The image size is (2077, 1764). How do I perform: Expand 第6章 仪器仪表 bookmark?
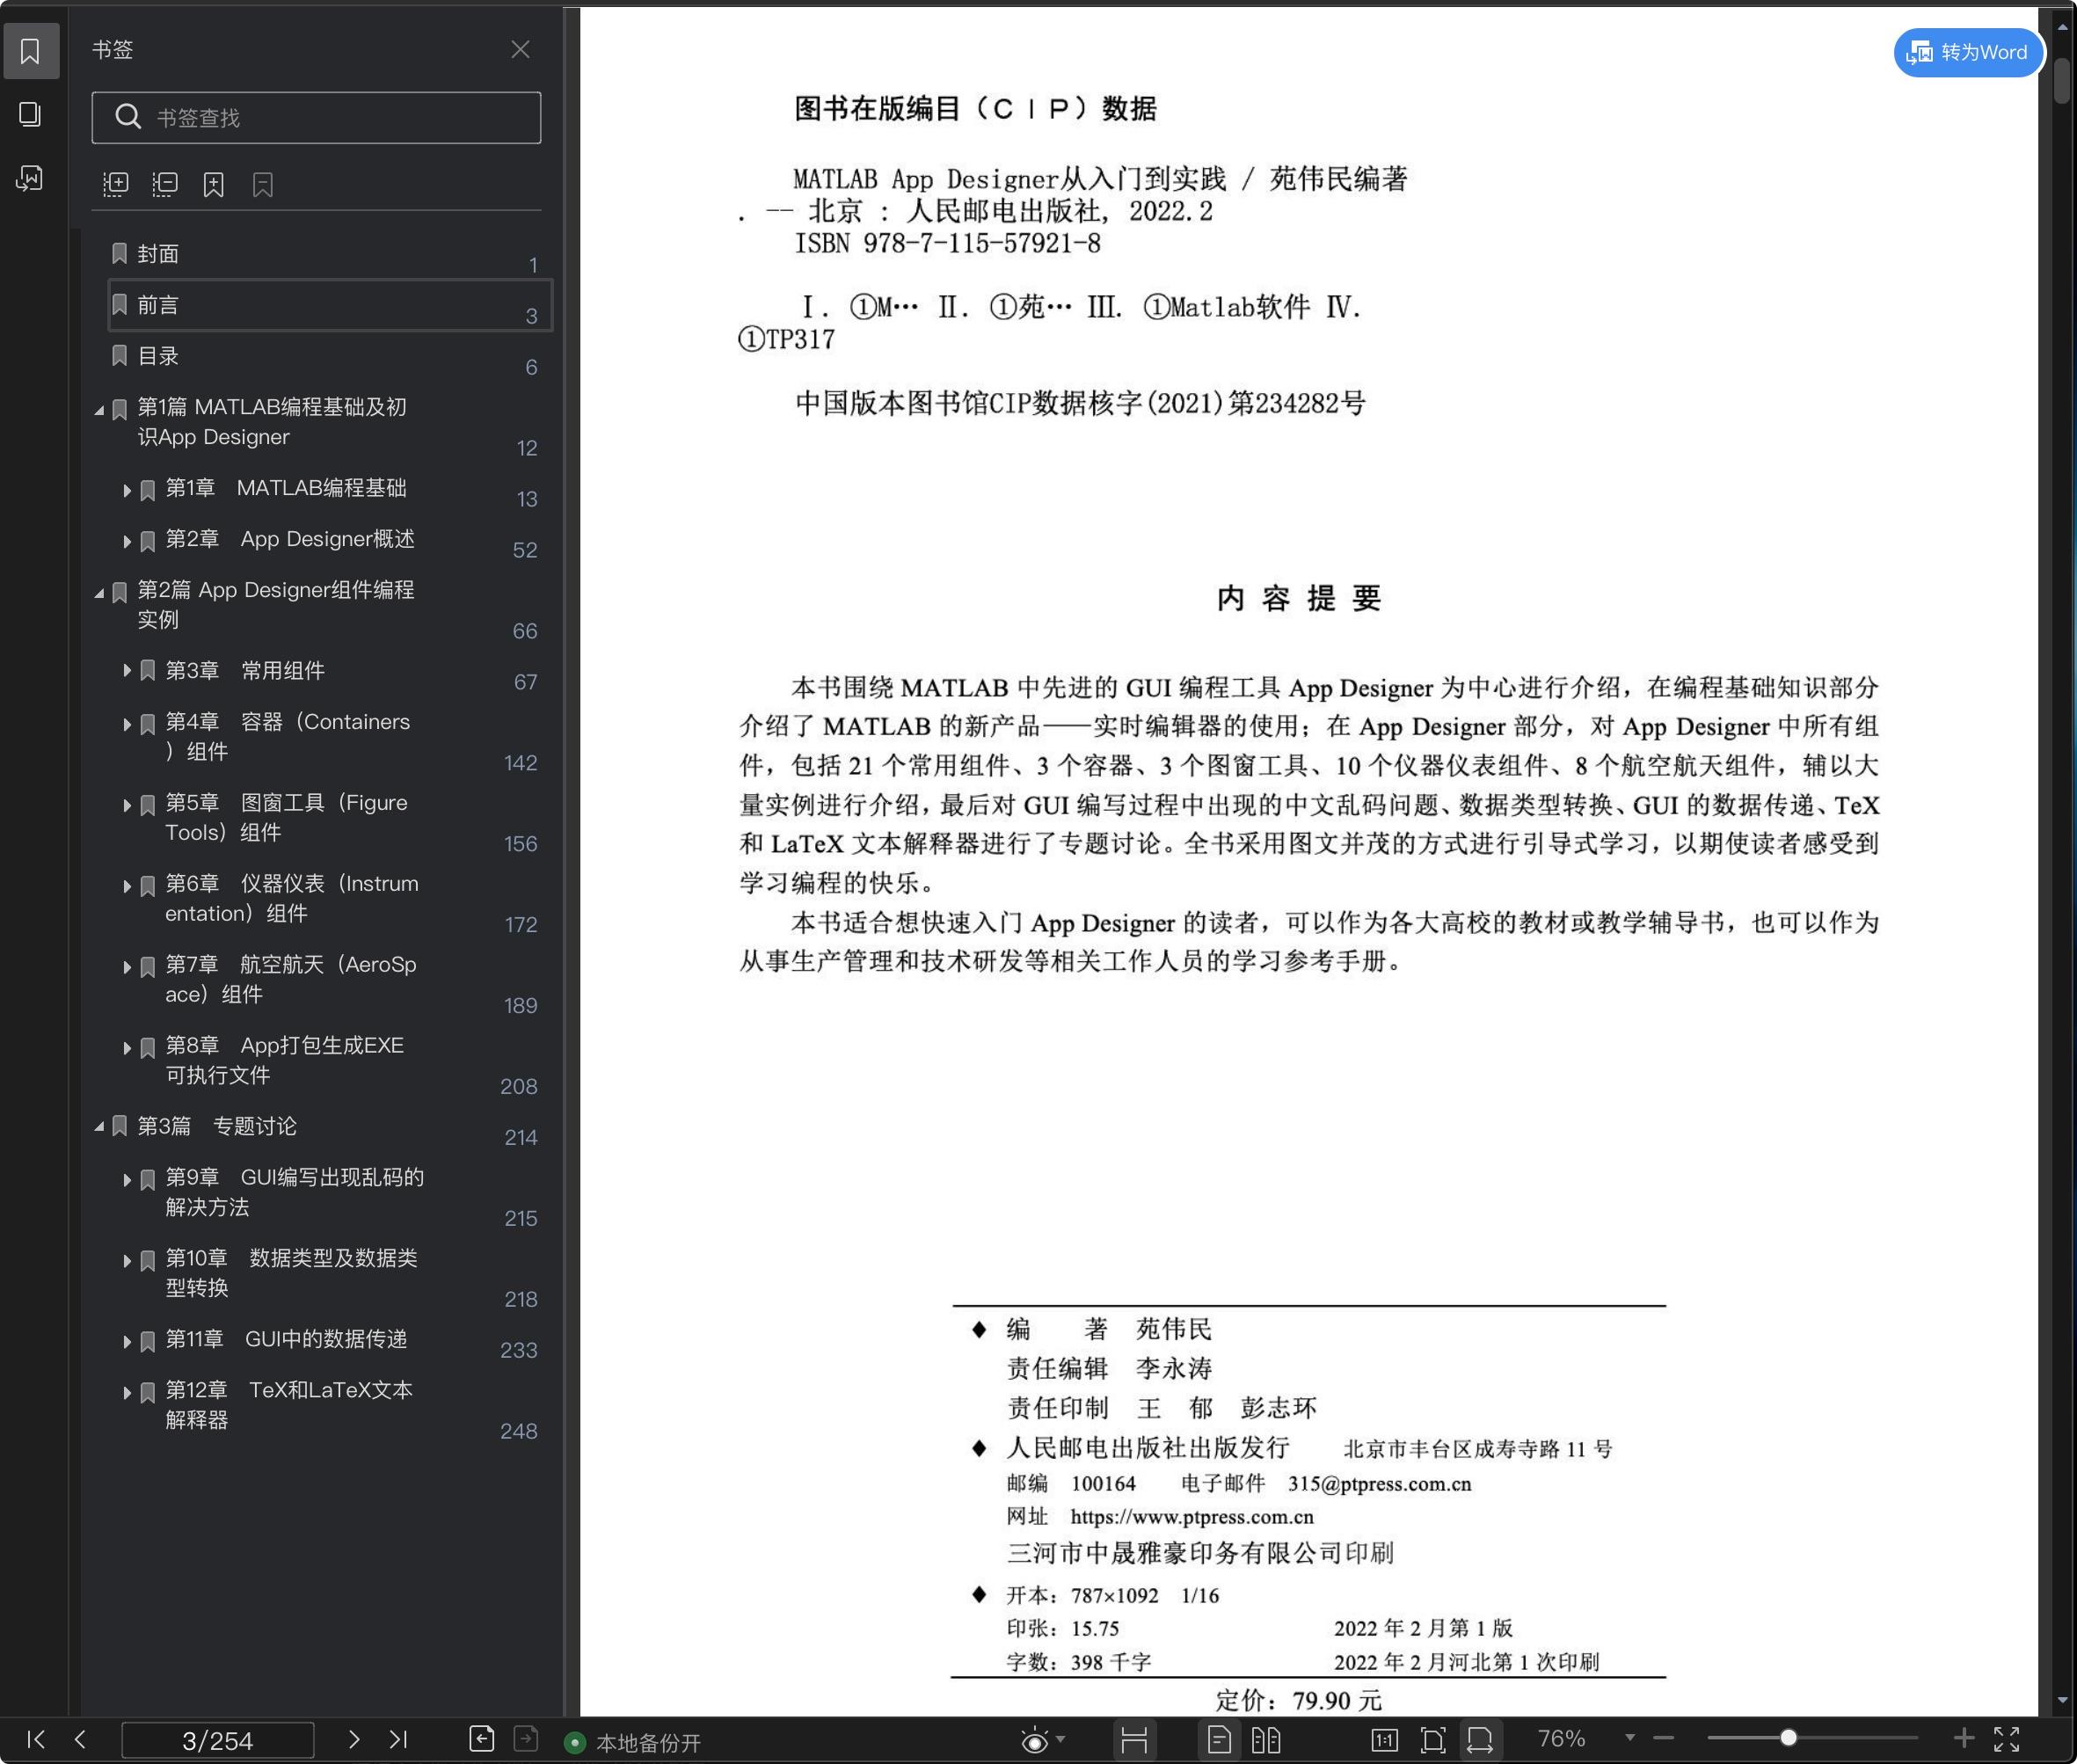pyautogui.click(x=127, y=886)
